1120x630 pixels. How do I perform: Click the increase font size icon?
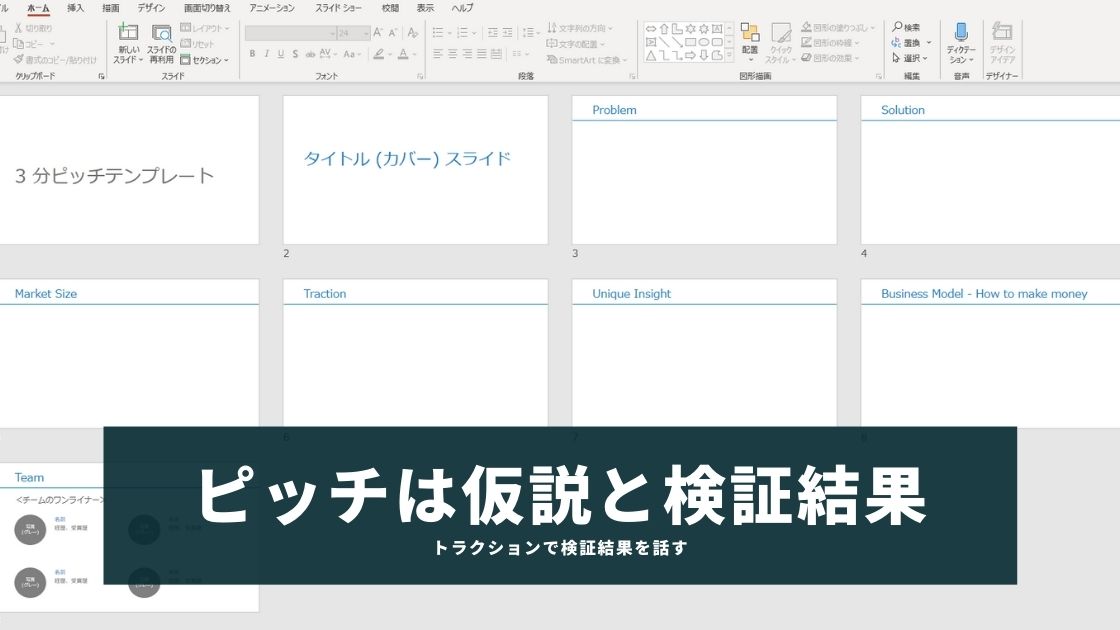click(378, 32)
